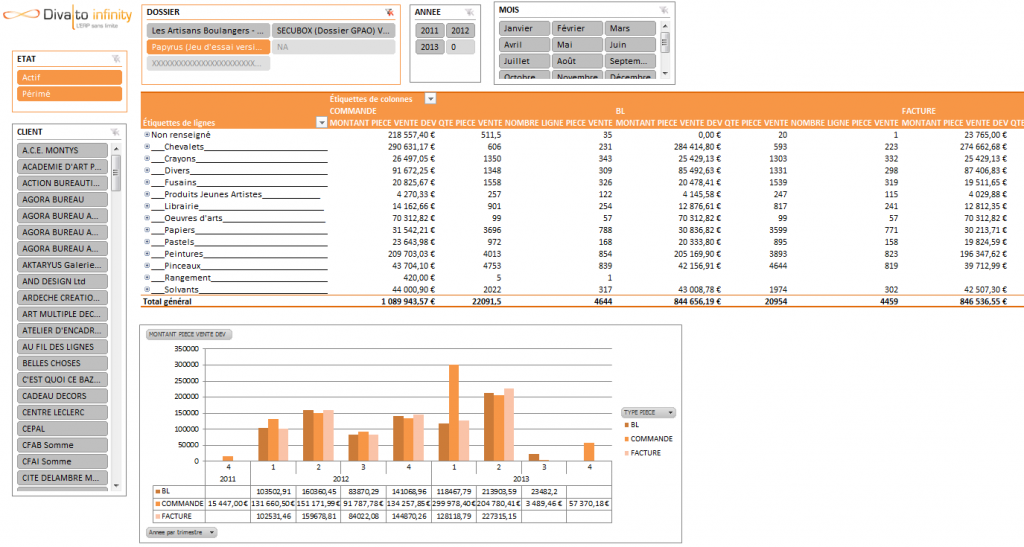The image size is (1024, 547).
Task: Expand the Librairie row
Action: [147, 206]
